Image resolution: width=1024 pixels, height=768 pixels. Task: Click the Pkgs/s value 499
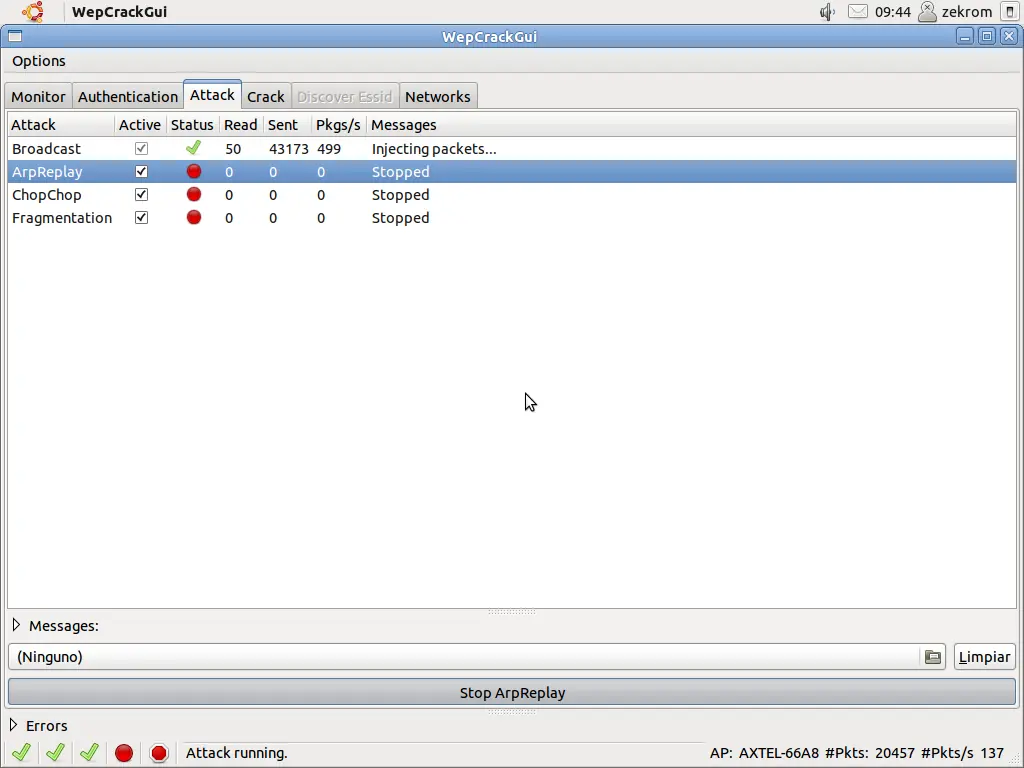pyautogui.click(x=328, y=149)
